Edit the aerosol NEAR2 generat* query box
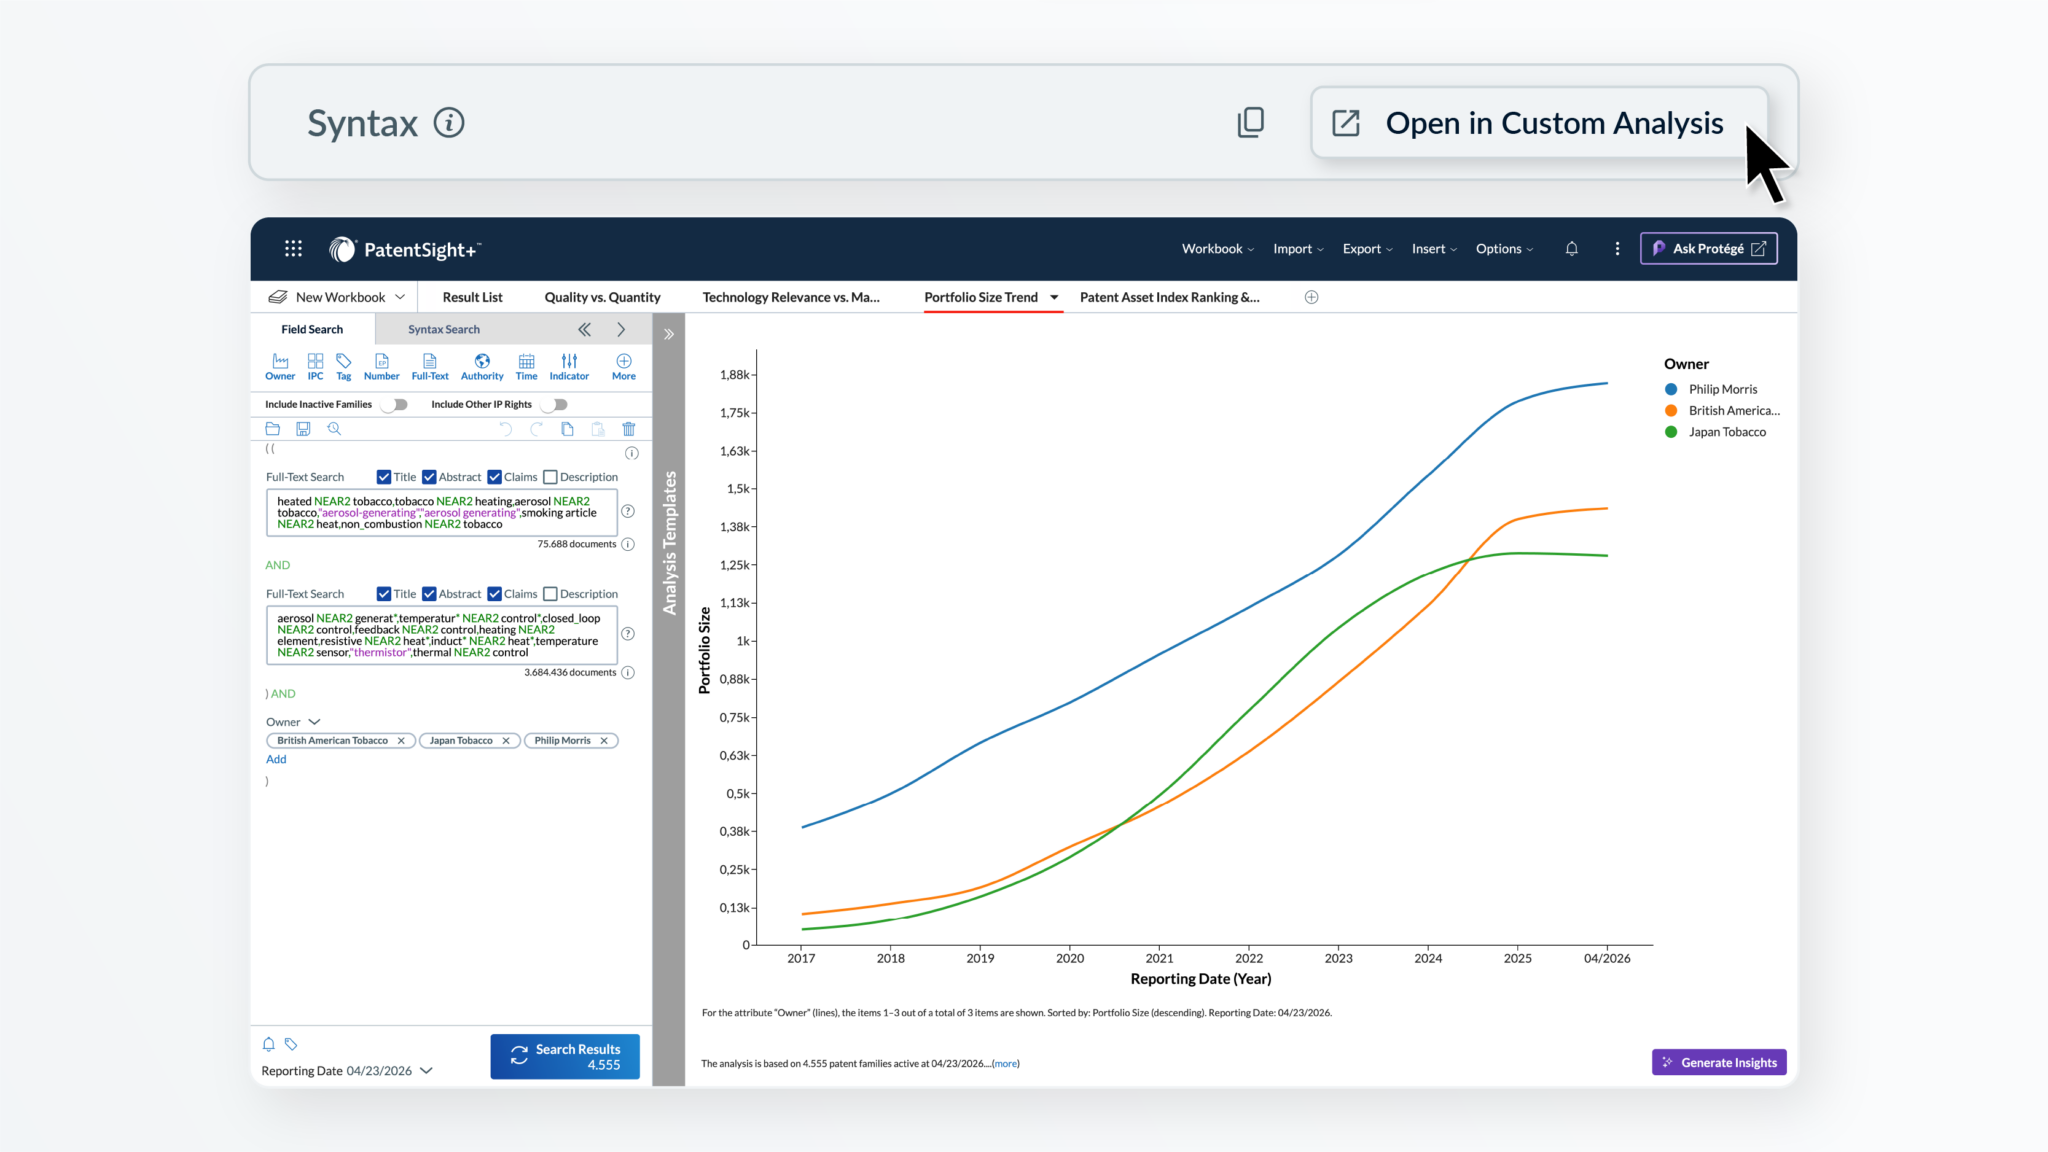Image resolution: width=2048 pixels, height=1152 pixels. pos(441,635)
